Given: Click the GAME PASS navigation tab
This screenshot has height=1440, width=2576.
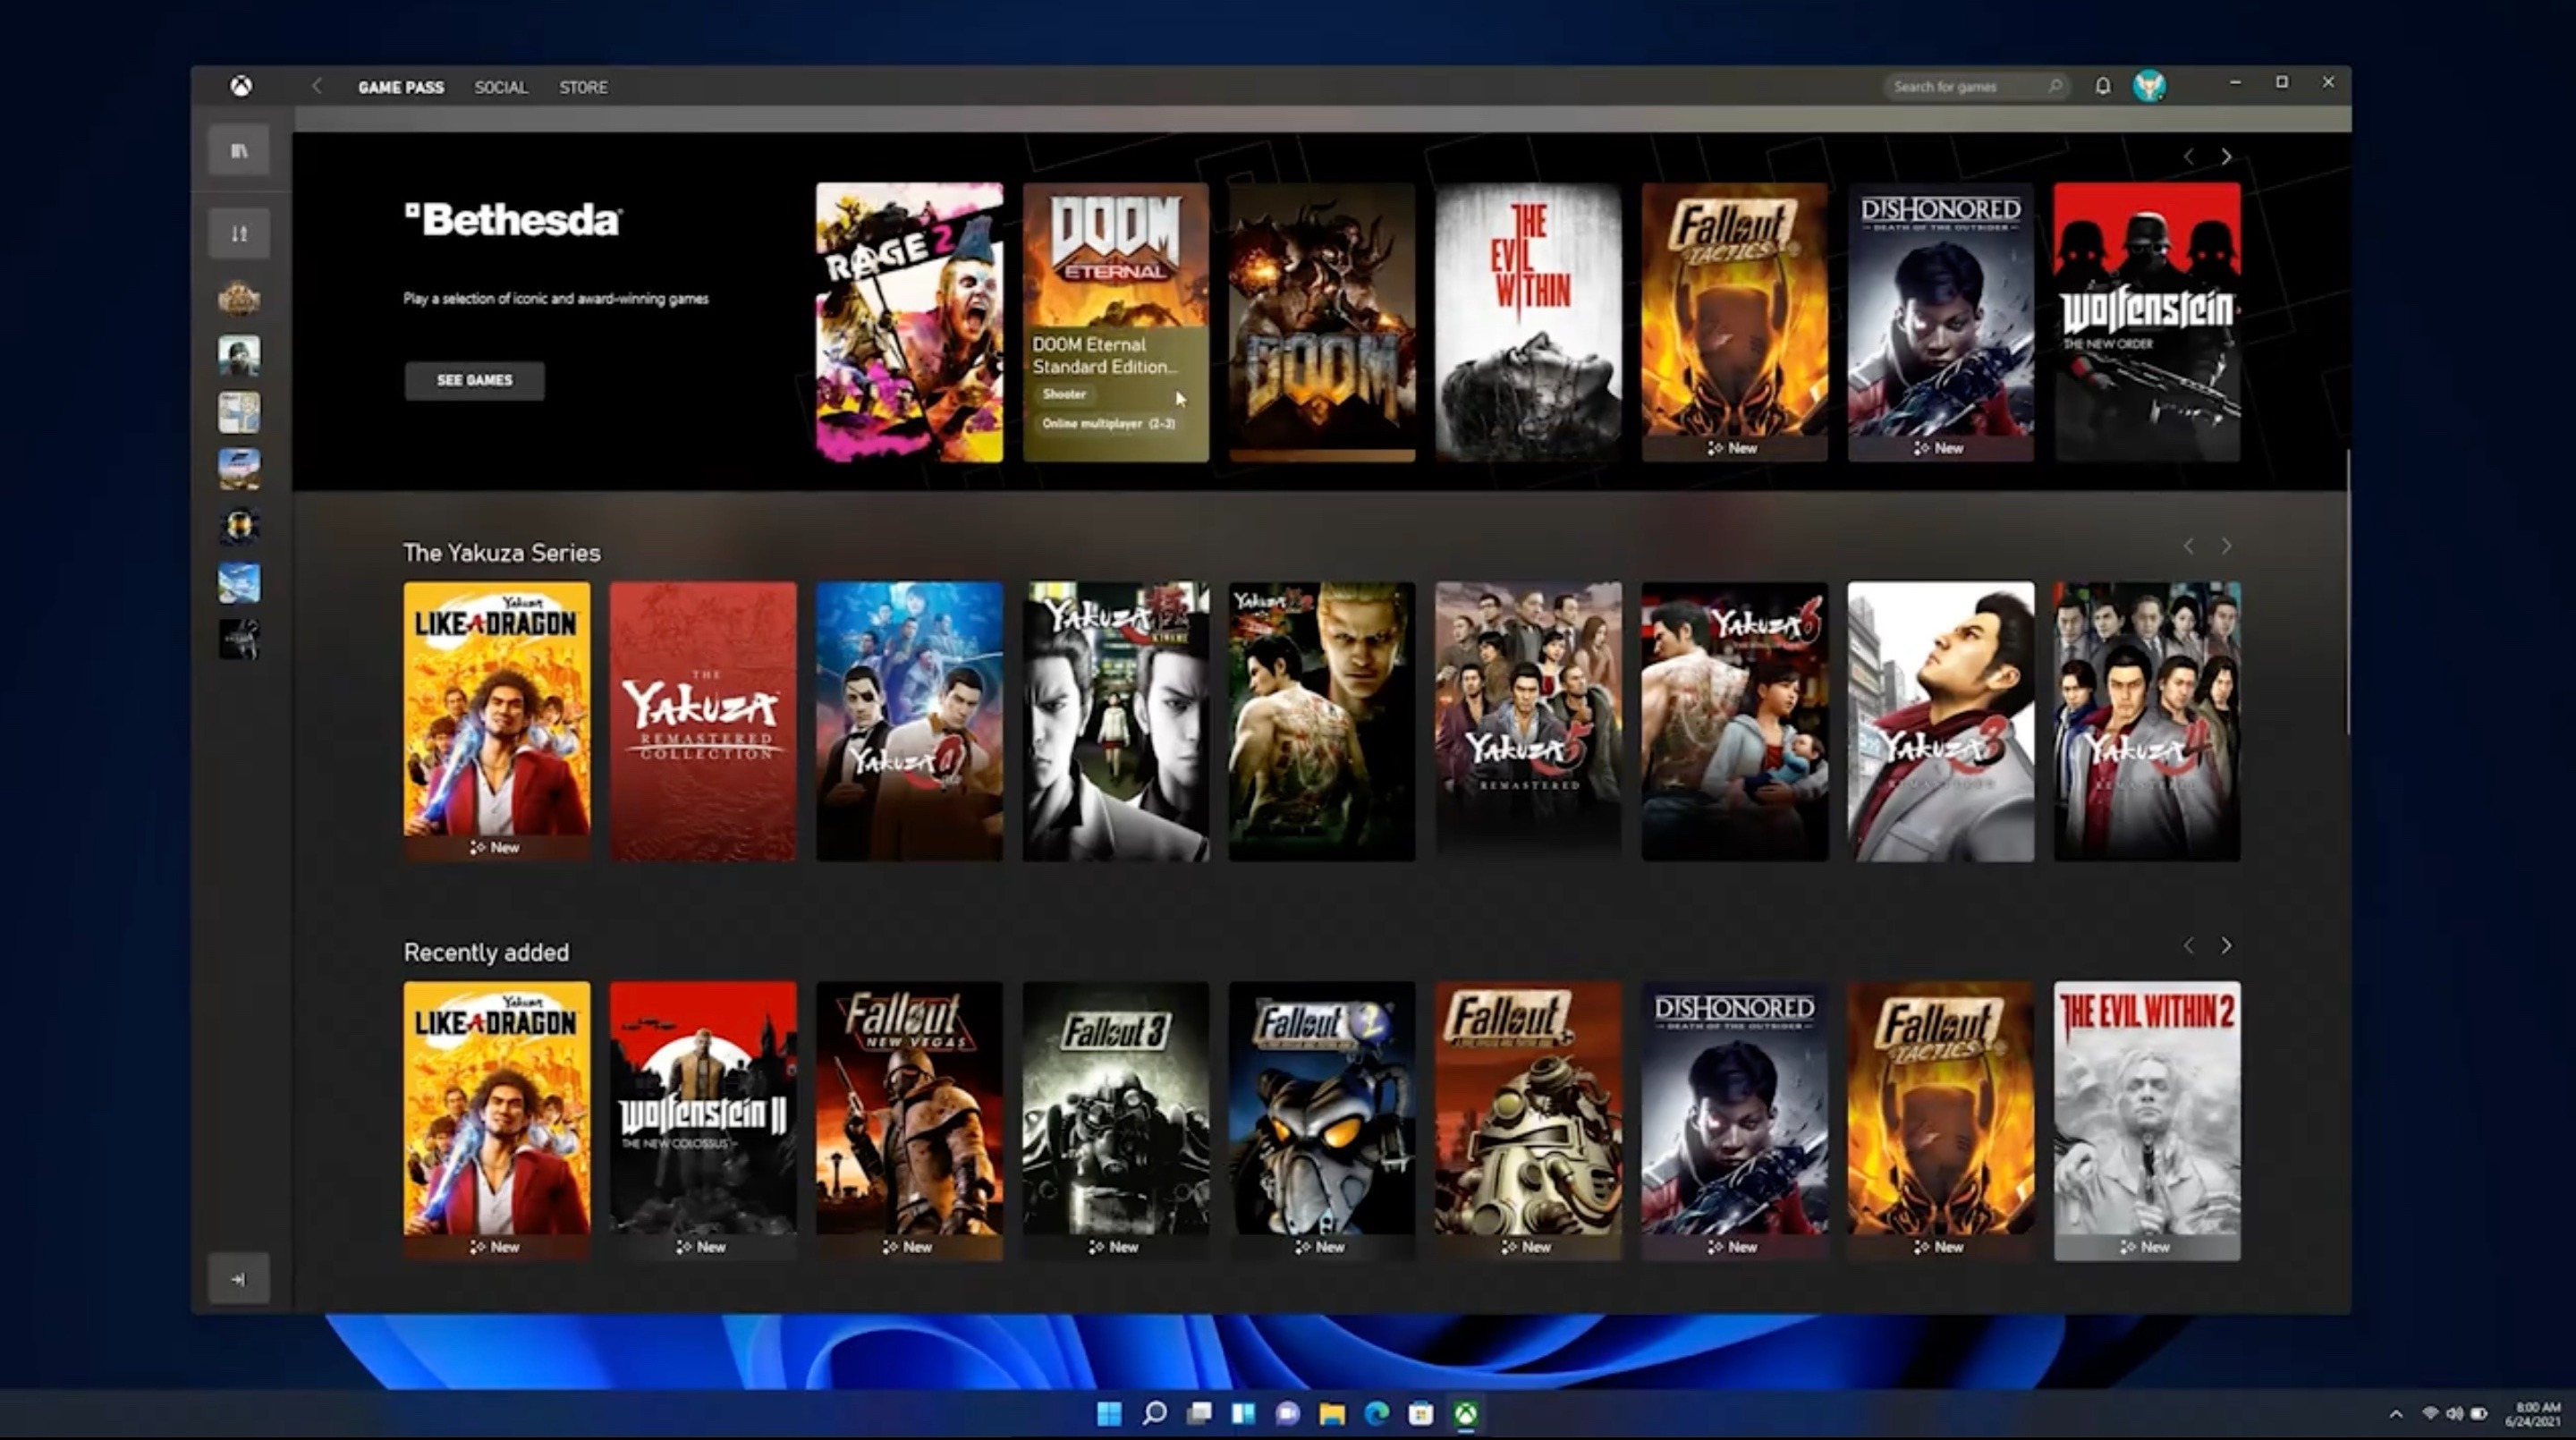Looking at the screenshot, I should point(394,85).
